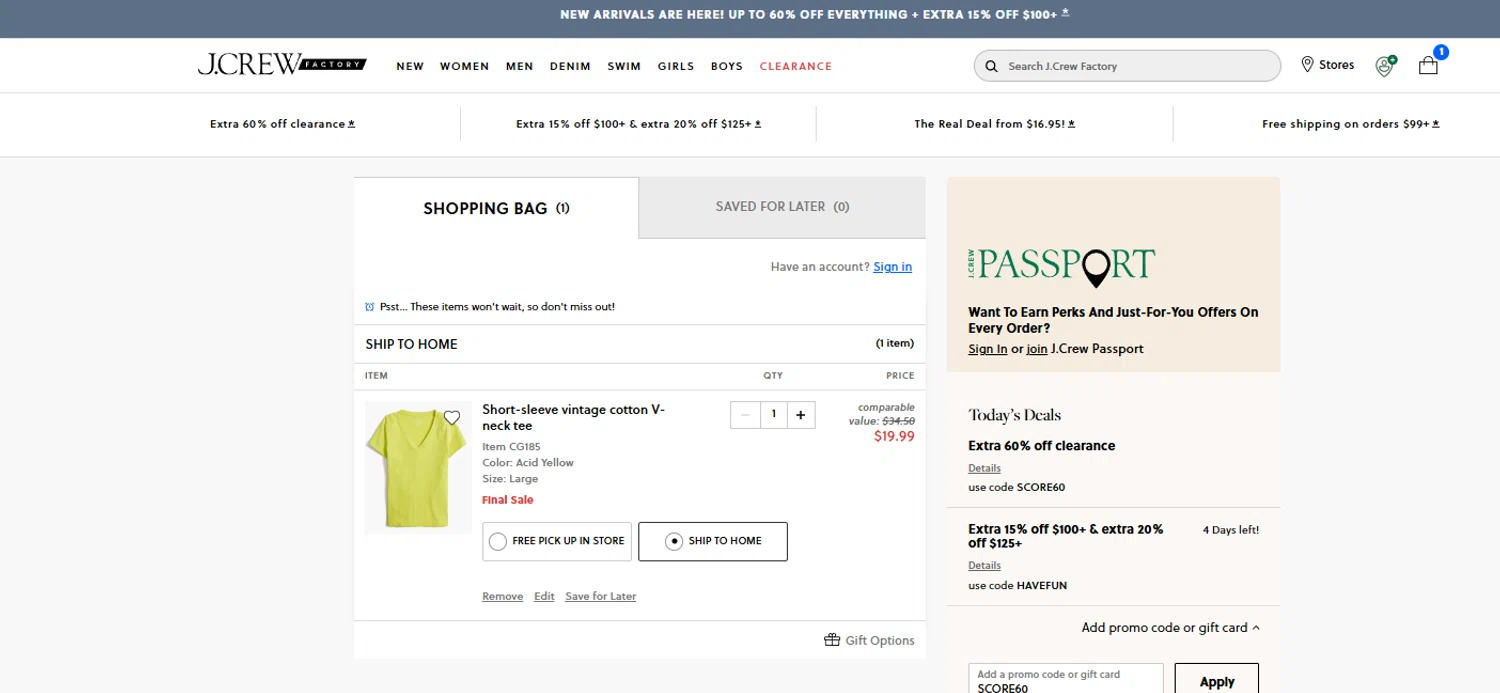Open Details under Extra 15% off deal
Screen dimensions: 1500x693
point(984,566)
